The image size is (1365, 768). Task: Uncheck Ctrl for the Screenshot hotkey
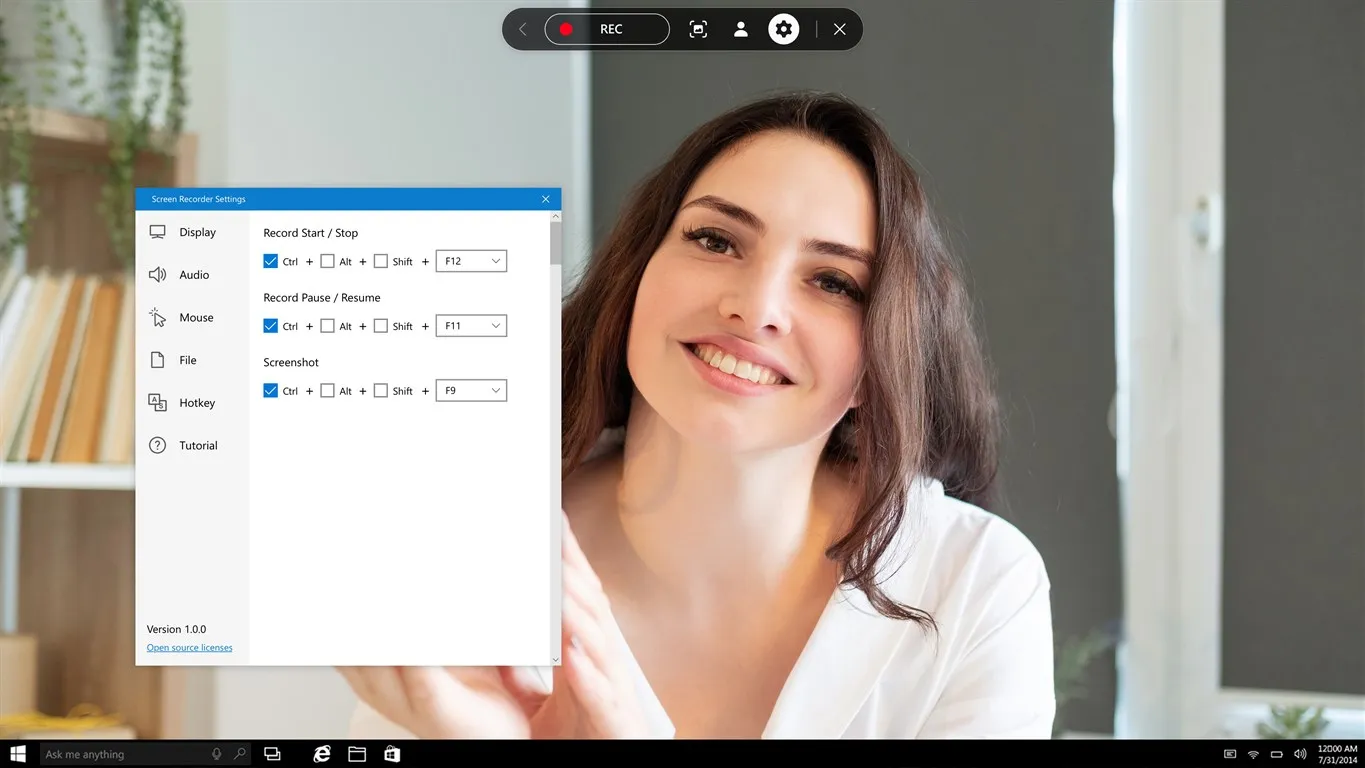pyautogui.click(x=271, y=390)
